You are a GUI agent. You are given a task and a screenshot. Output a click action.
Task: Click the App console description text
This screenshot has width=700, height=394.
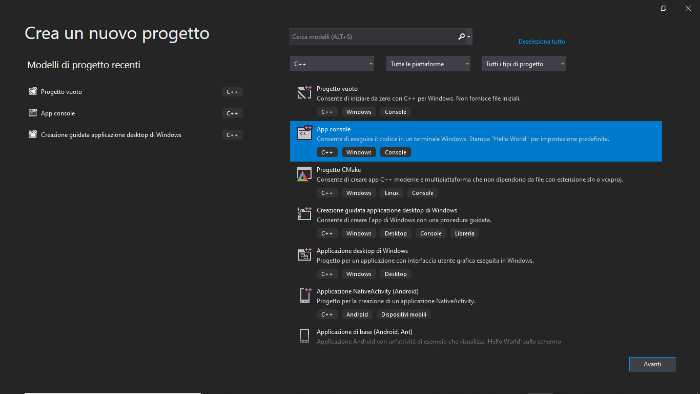[463, 139]
